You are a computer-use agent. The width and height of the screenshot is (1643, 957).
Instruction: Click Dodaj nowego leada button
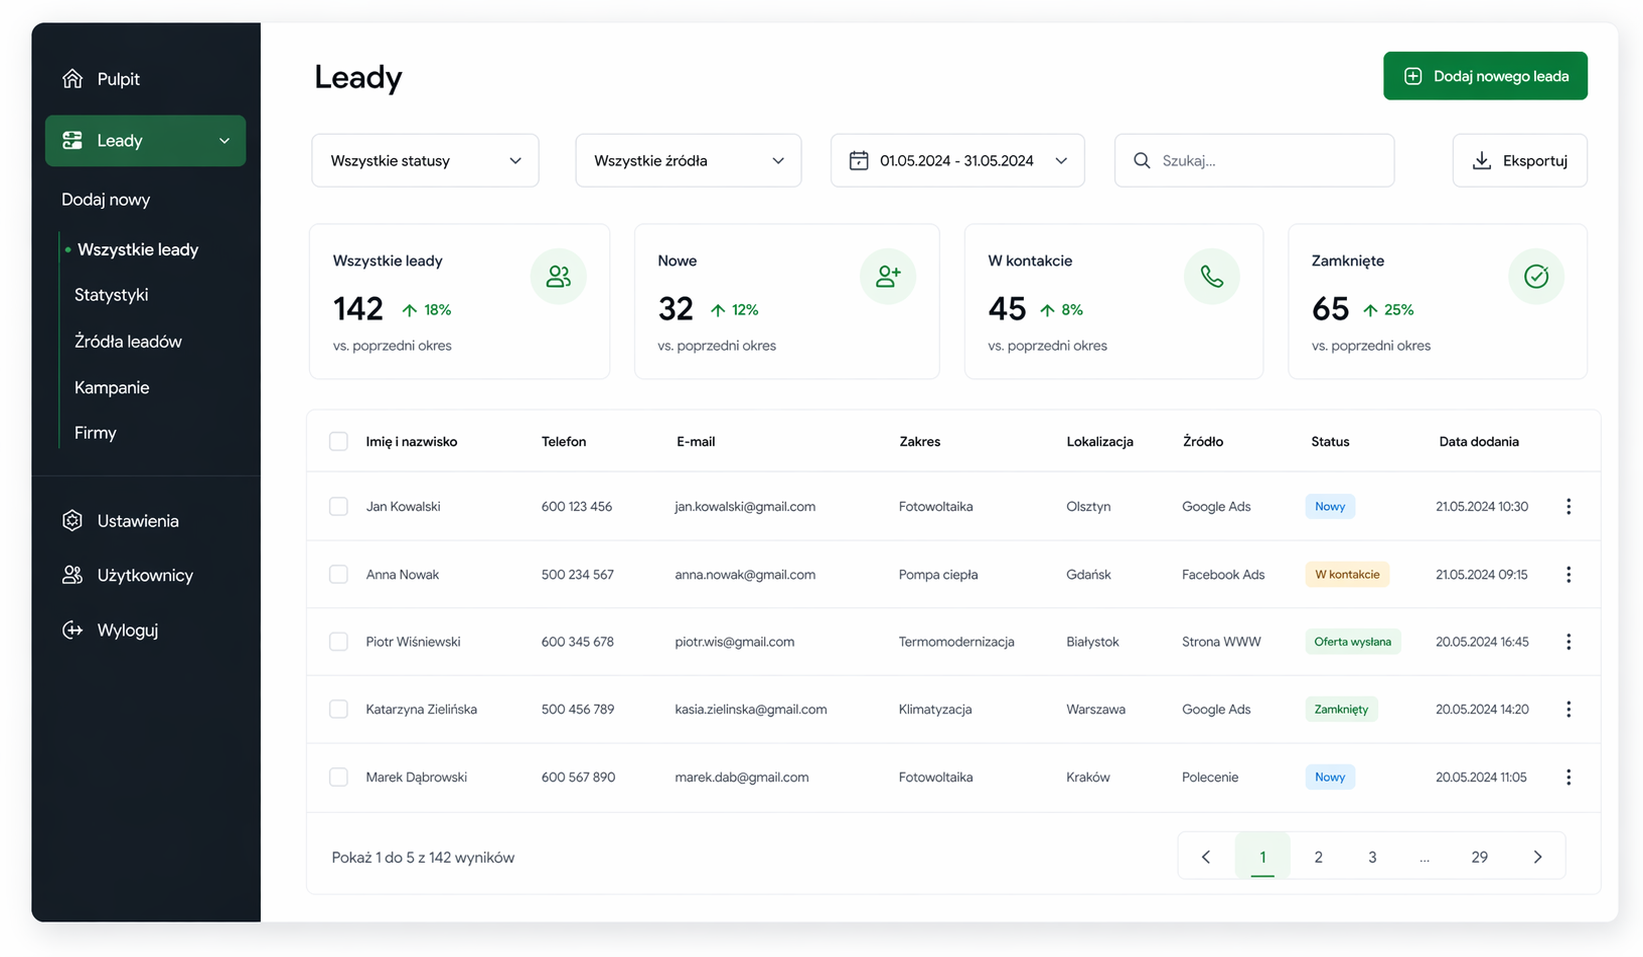click(x=1485, y=76)
